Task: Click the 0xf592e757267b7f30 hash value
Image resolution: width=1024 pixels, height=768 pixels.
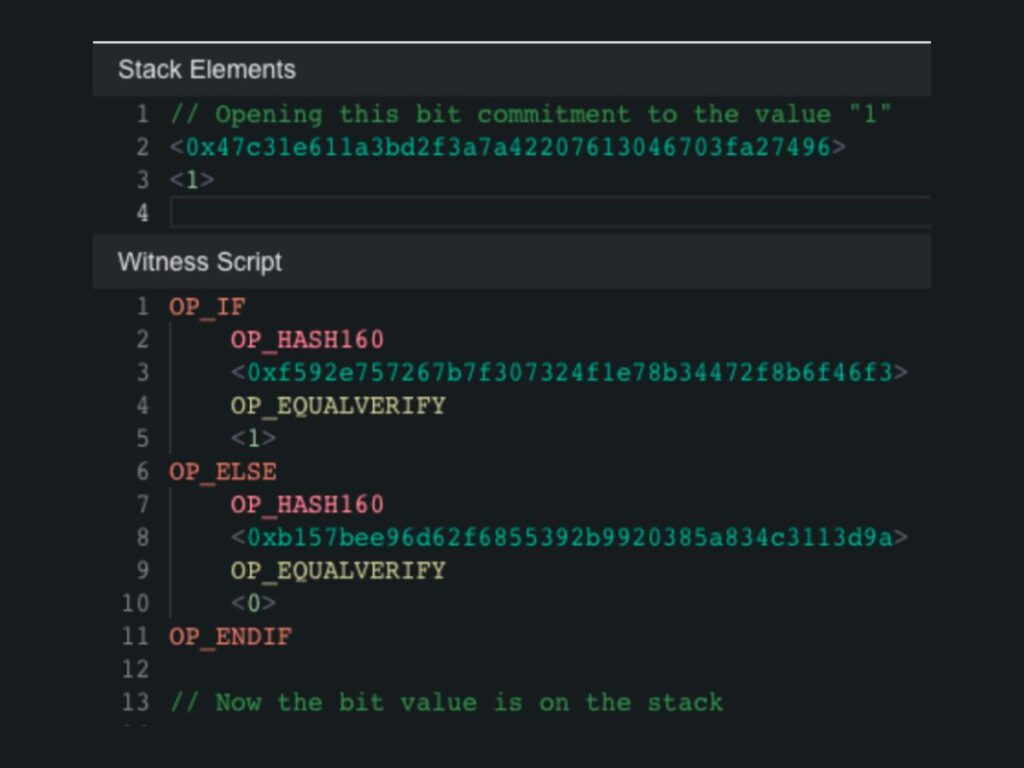Action: tap(569, 373)
